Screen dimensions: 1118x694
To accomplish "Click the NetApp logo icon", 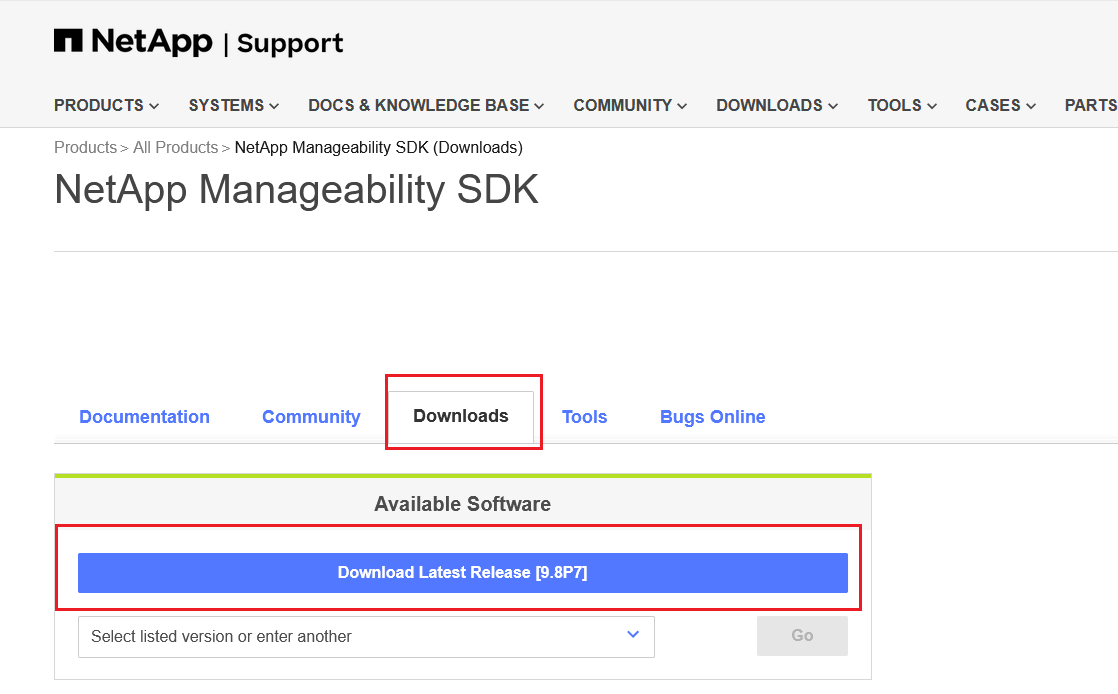I will [68, 40].
